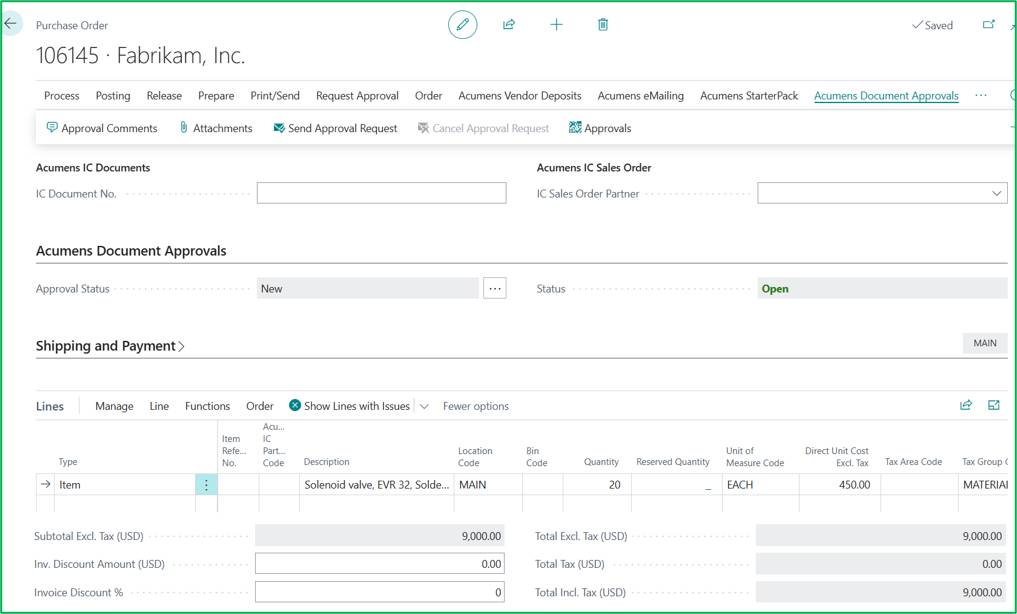Screen dimensions: 1017x614
Task: Click share icon in Lines section
Action: [966, 405]
